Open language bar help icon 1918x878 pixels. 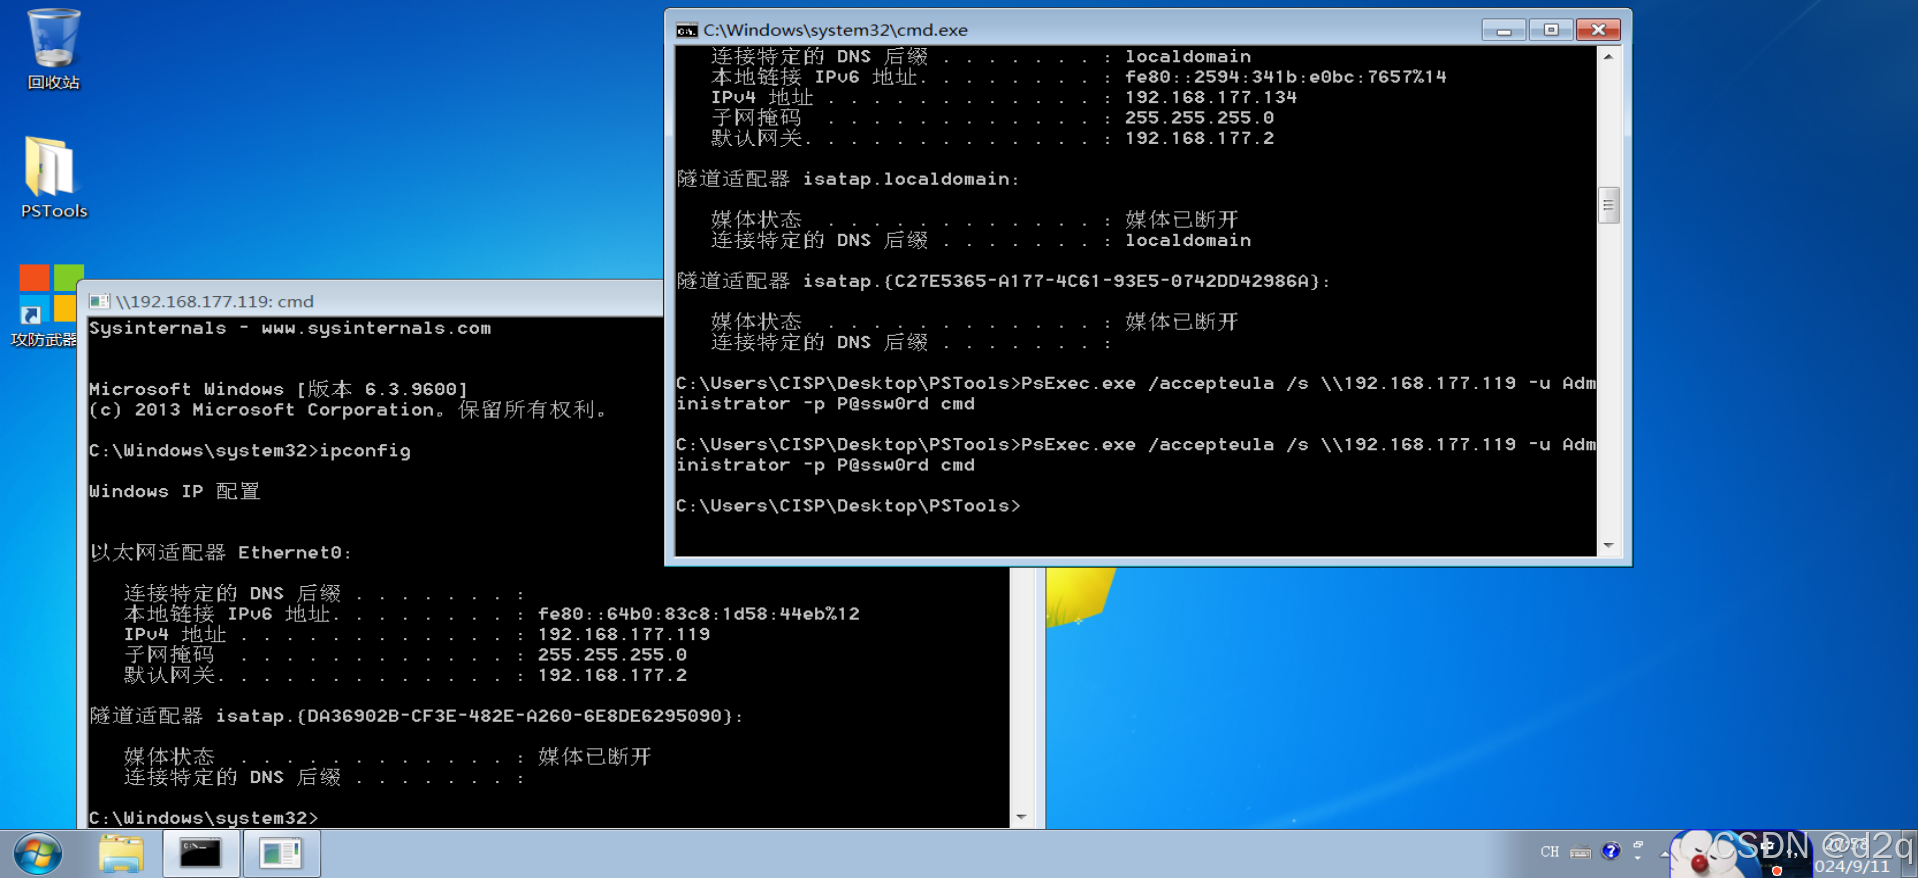pyautogui.click(x=1610, y=851)
